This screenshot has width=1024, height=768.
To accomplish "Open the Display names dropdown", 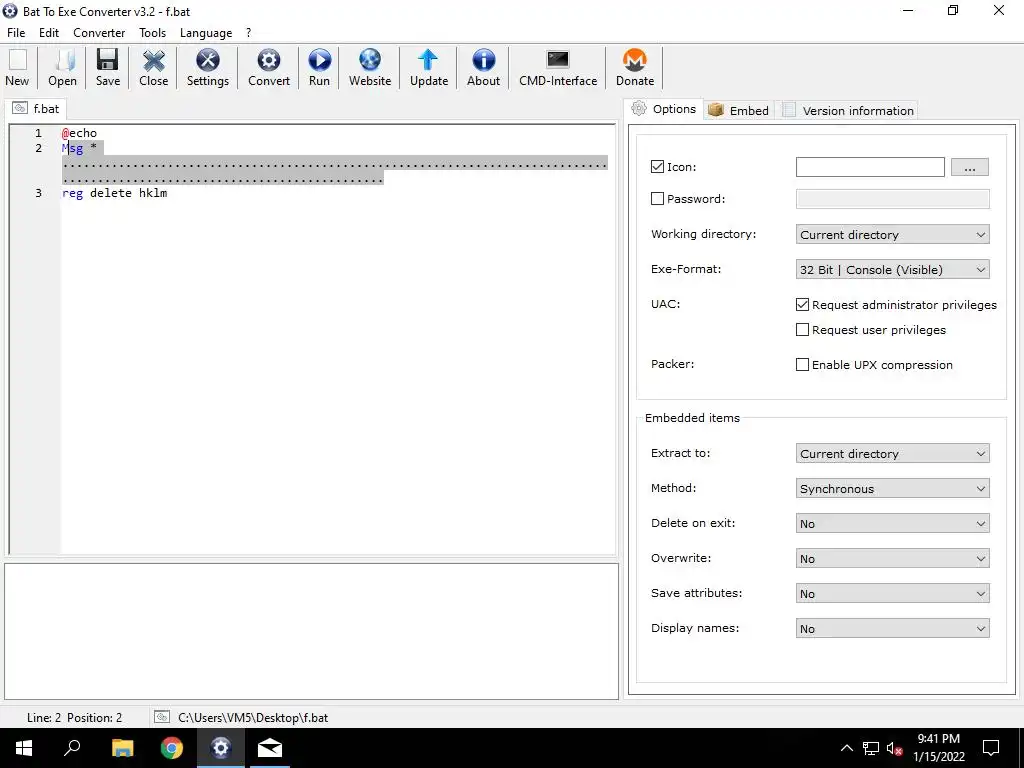I will click(x=892, y=629).
